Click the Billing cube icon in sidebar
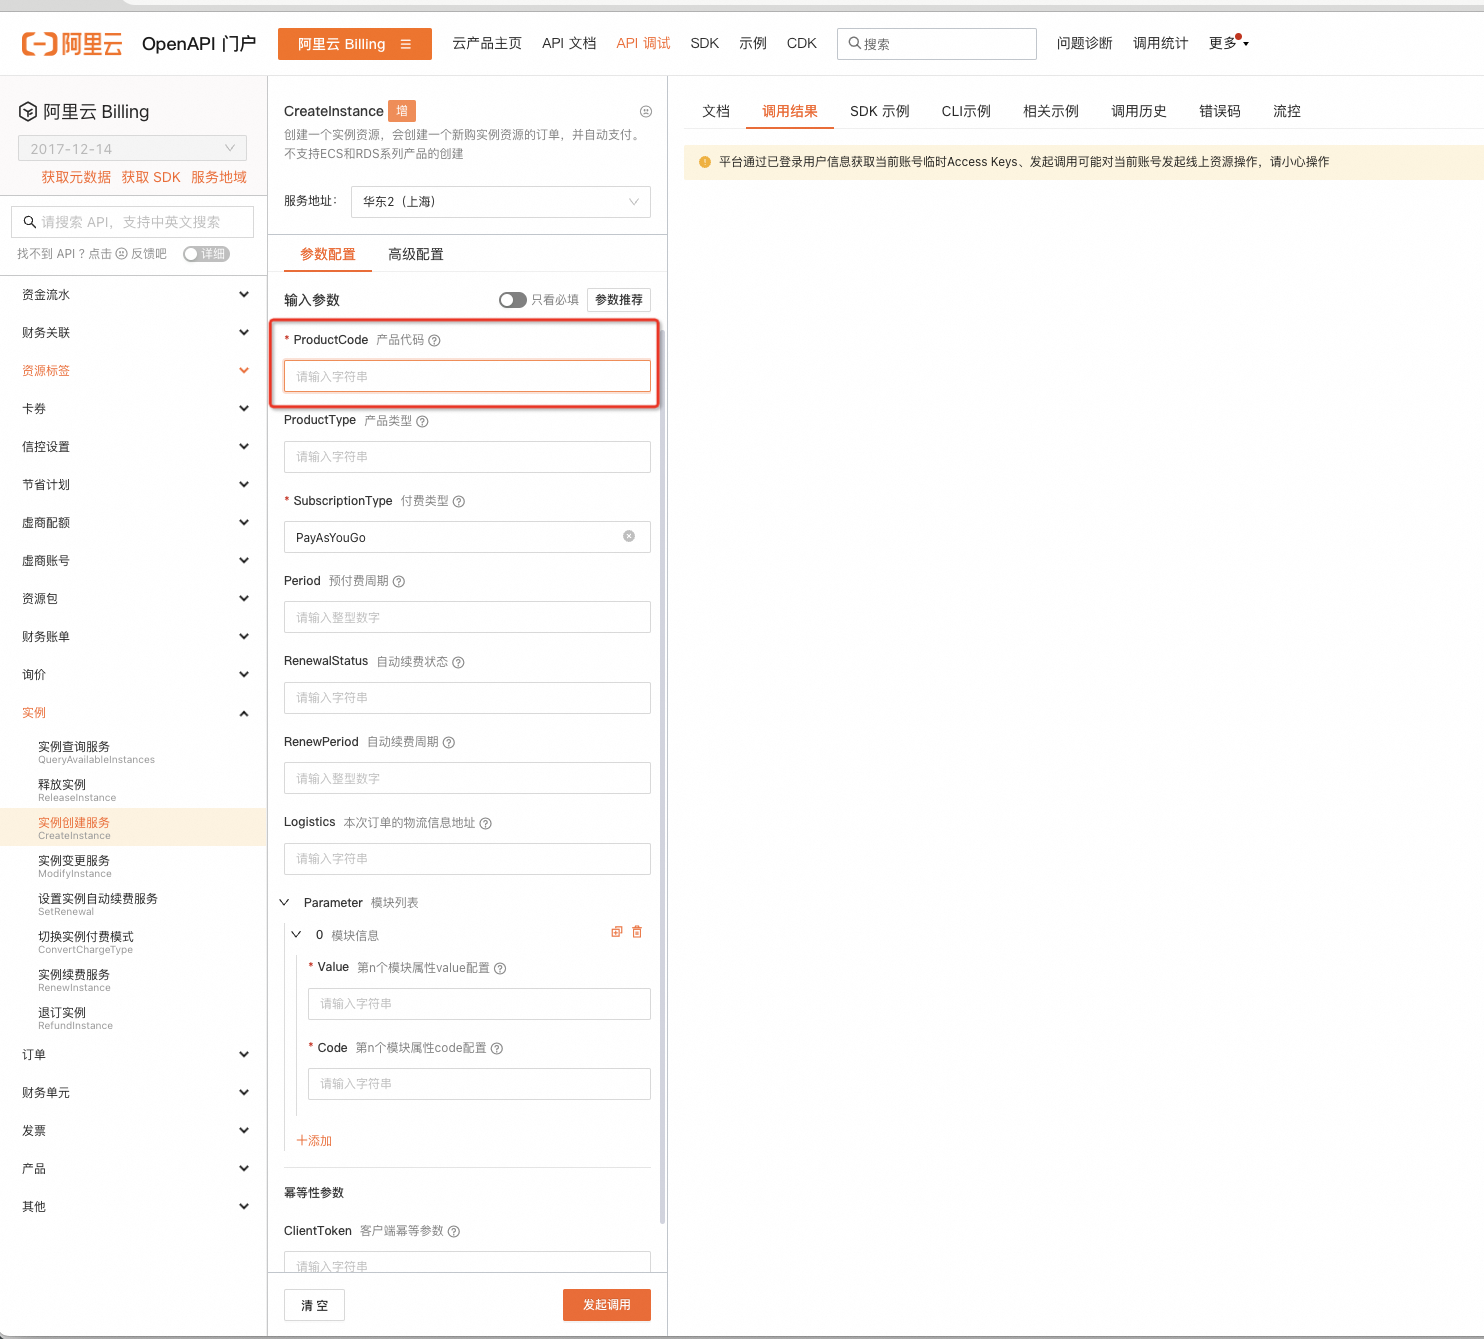This screenshot has width=1484, height=1339. [28, 112]
